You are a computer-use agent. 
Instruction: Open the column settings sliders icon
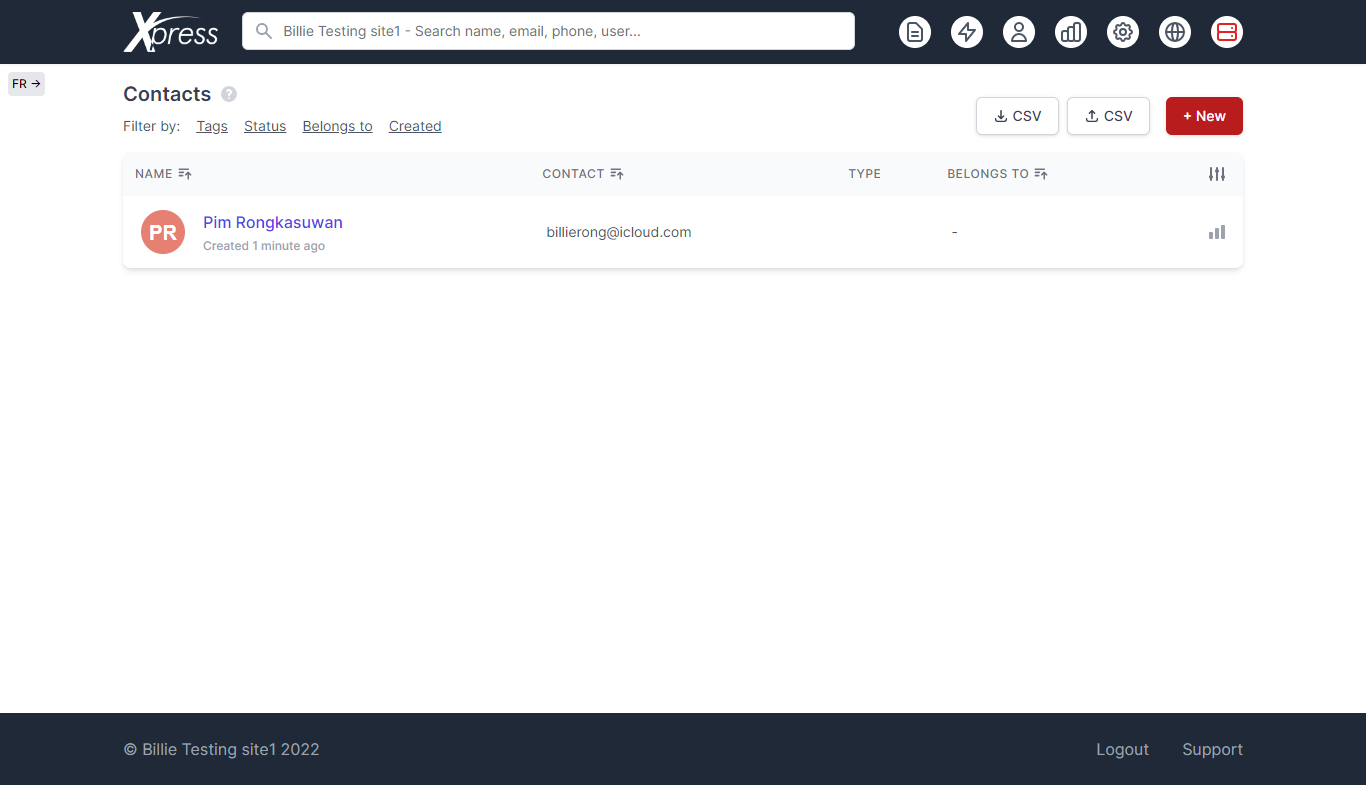pos(1216,174)
